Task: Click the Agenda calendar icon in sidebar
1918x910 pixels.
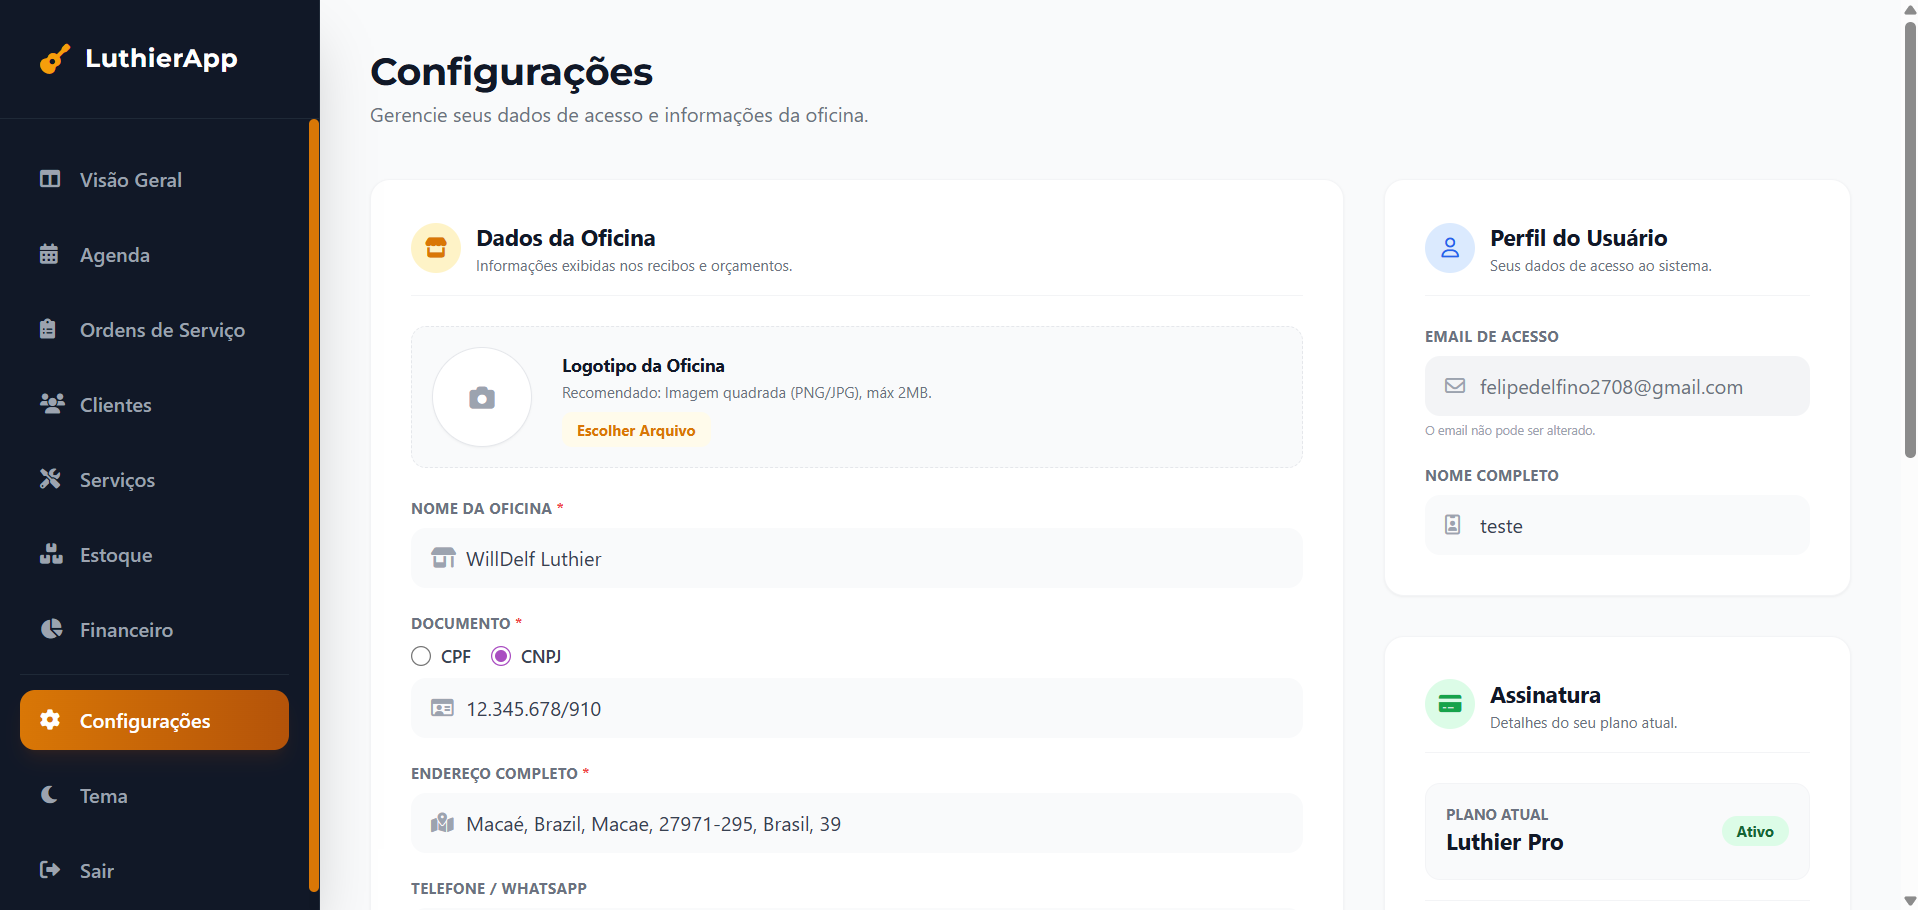Action: 49,254
